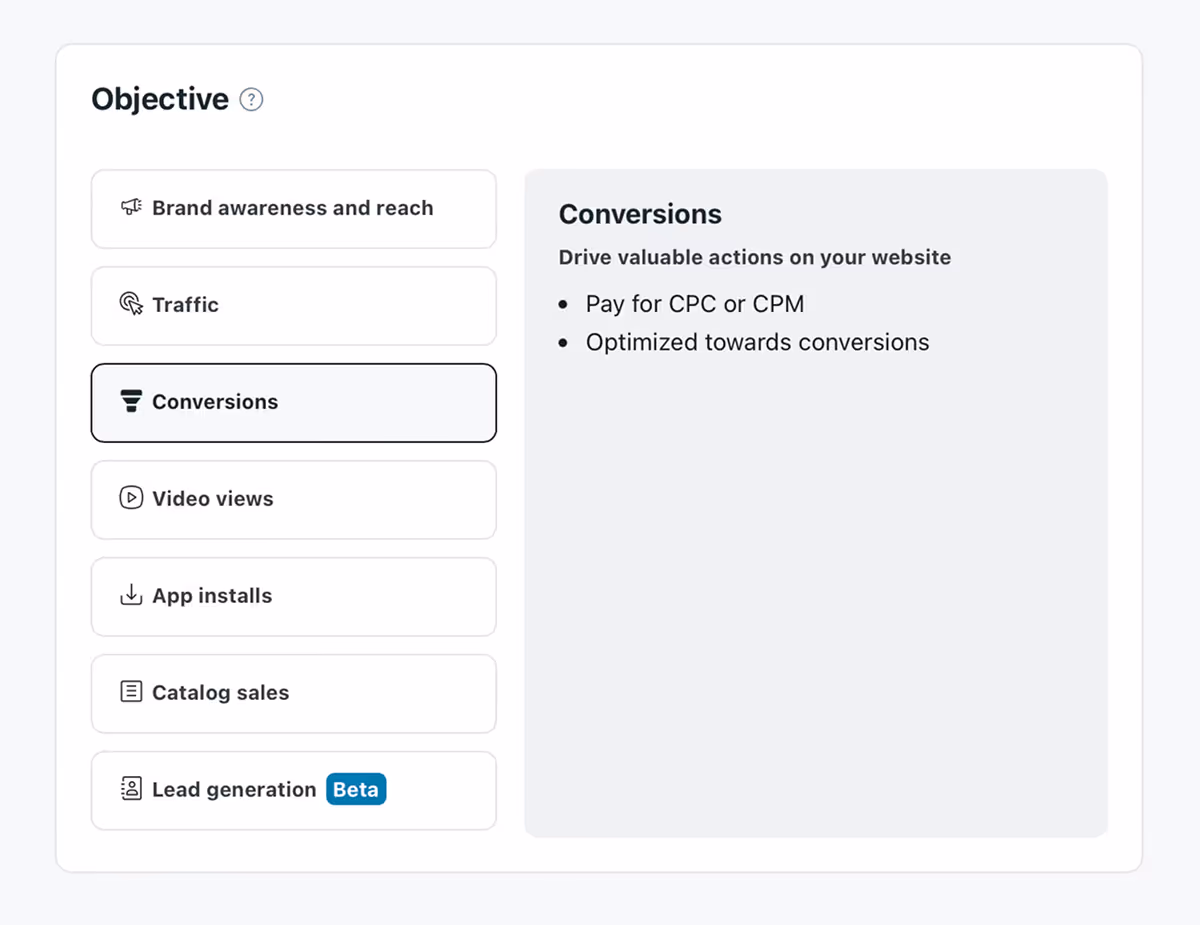Click the contact card icon for Lead generation
Image resolution: width=1200 pixels, height=925 pixels.
pos(131,788)
